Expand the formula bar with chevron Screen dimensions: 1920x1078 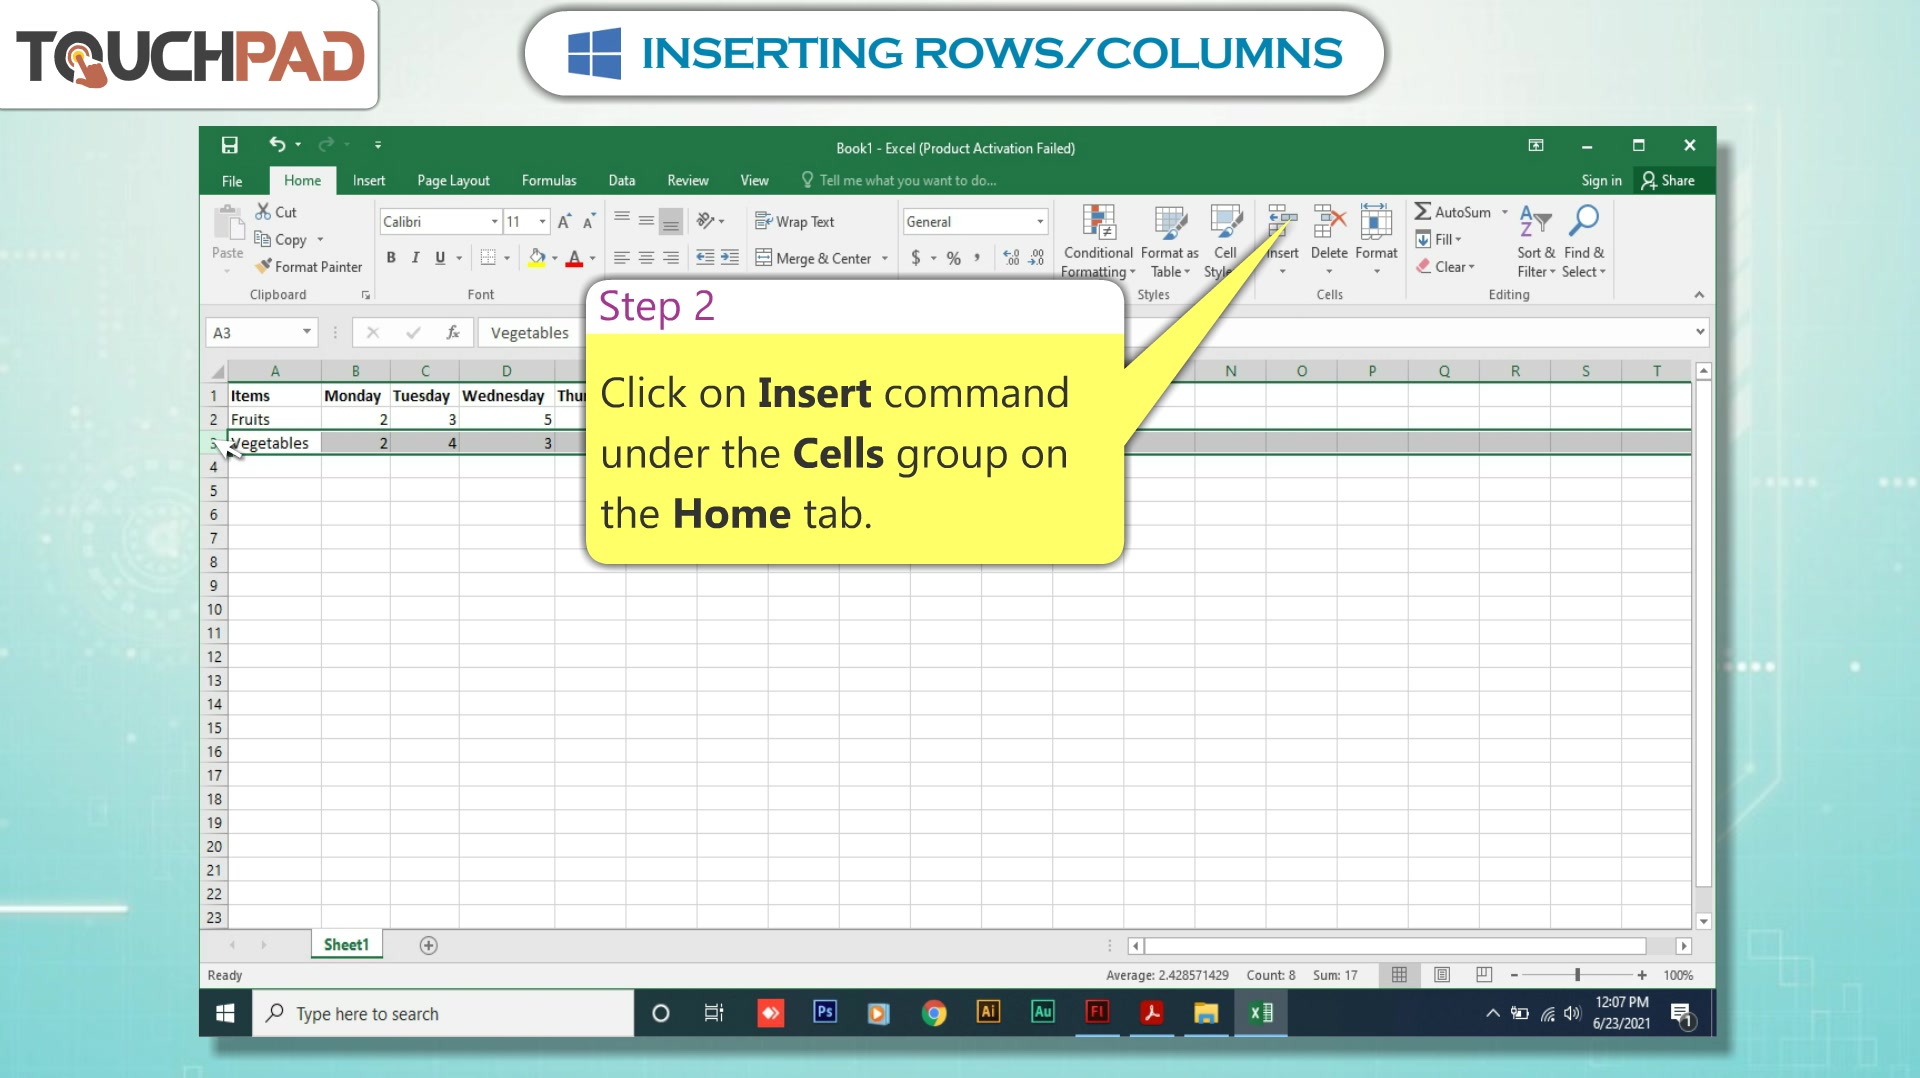click(1700, 332)
